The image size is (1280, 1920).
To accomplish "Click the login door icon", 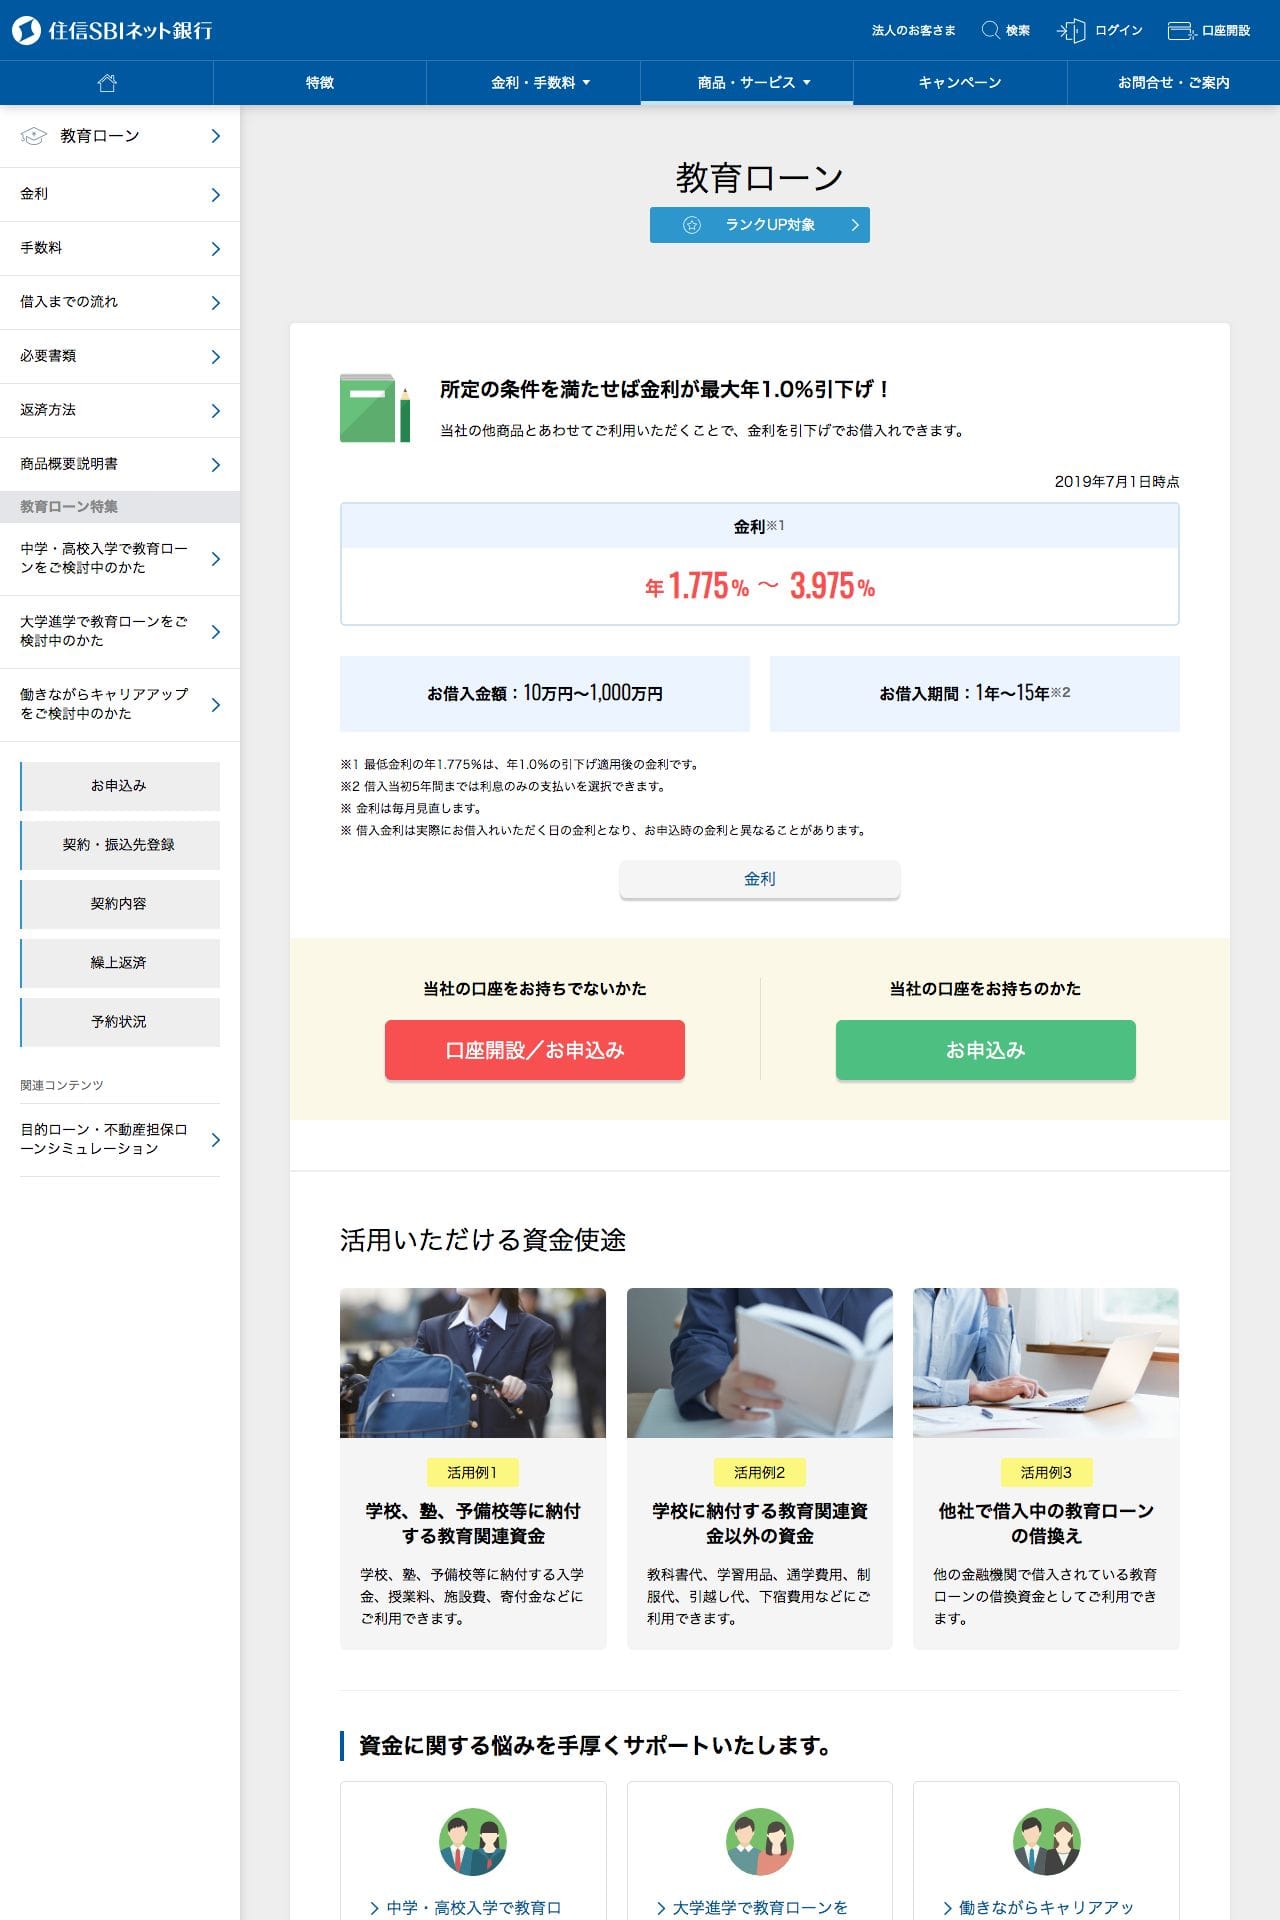I will [x=1071, y=31].
